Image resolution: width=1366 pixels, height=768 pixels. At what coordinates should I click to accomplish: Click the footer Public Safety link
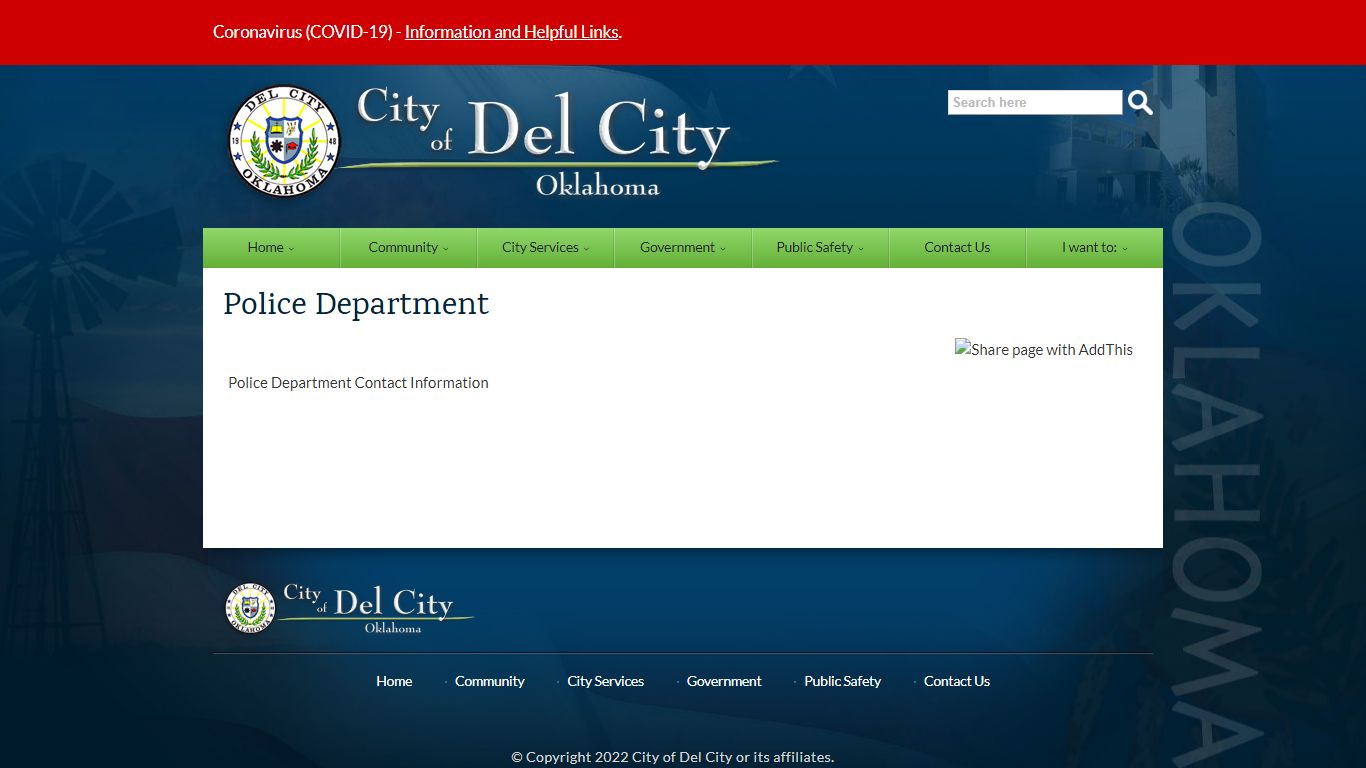(842, 681)
